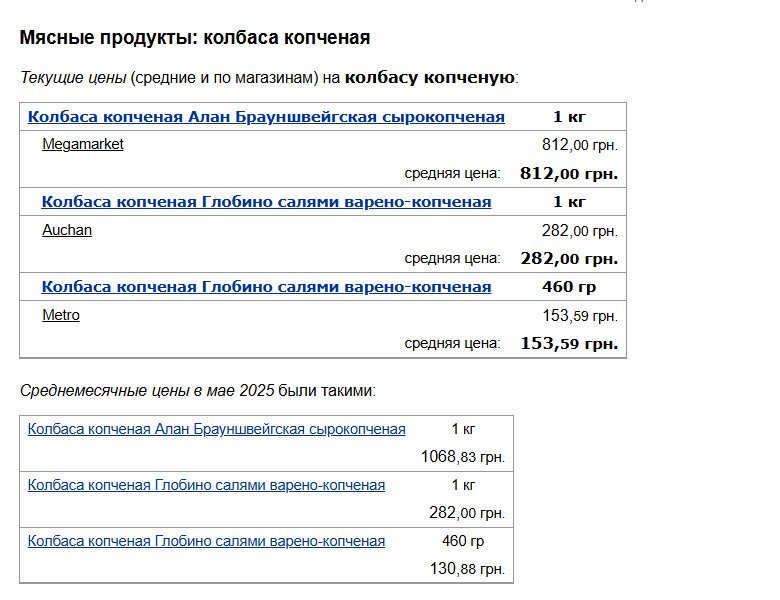Click the 1 кг cell in Алан Брауншвейгская current row
The image size is (780, 600).
click(569, 117)
